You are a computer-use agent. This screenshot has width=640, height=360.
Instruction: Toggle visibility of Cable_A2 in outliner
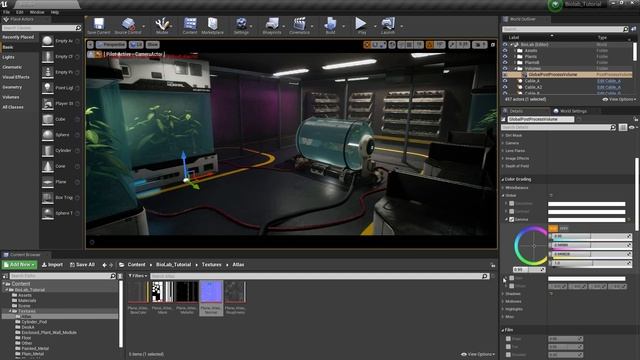pyautogui.click(x=505, y=87)
